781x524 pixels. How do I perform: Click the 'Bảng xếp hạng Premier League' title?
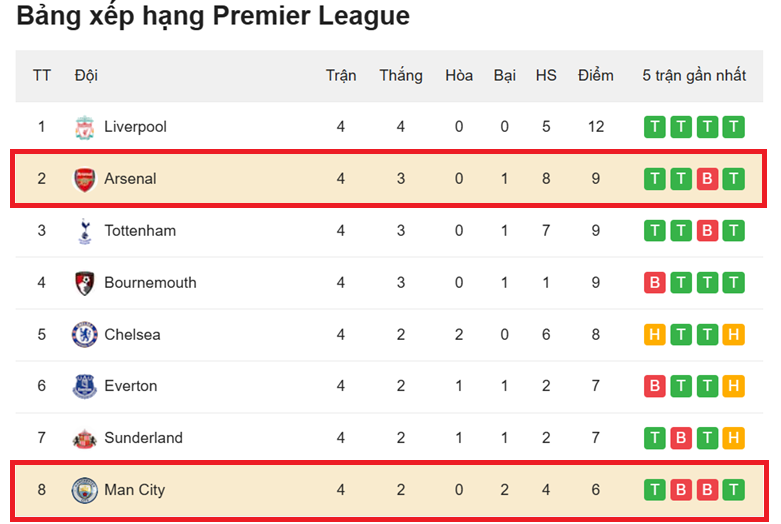[213, 17]
